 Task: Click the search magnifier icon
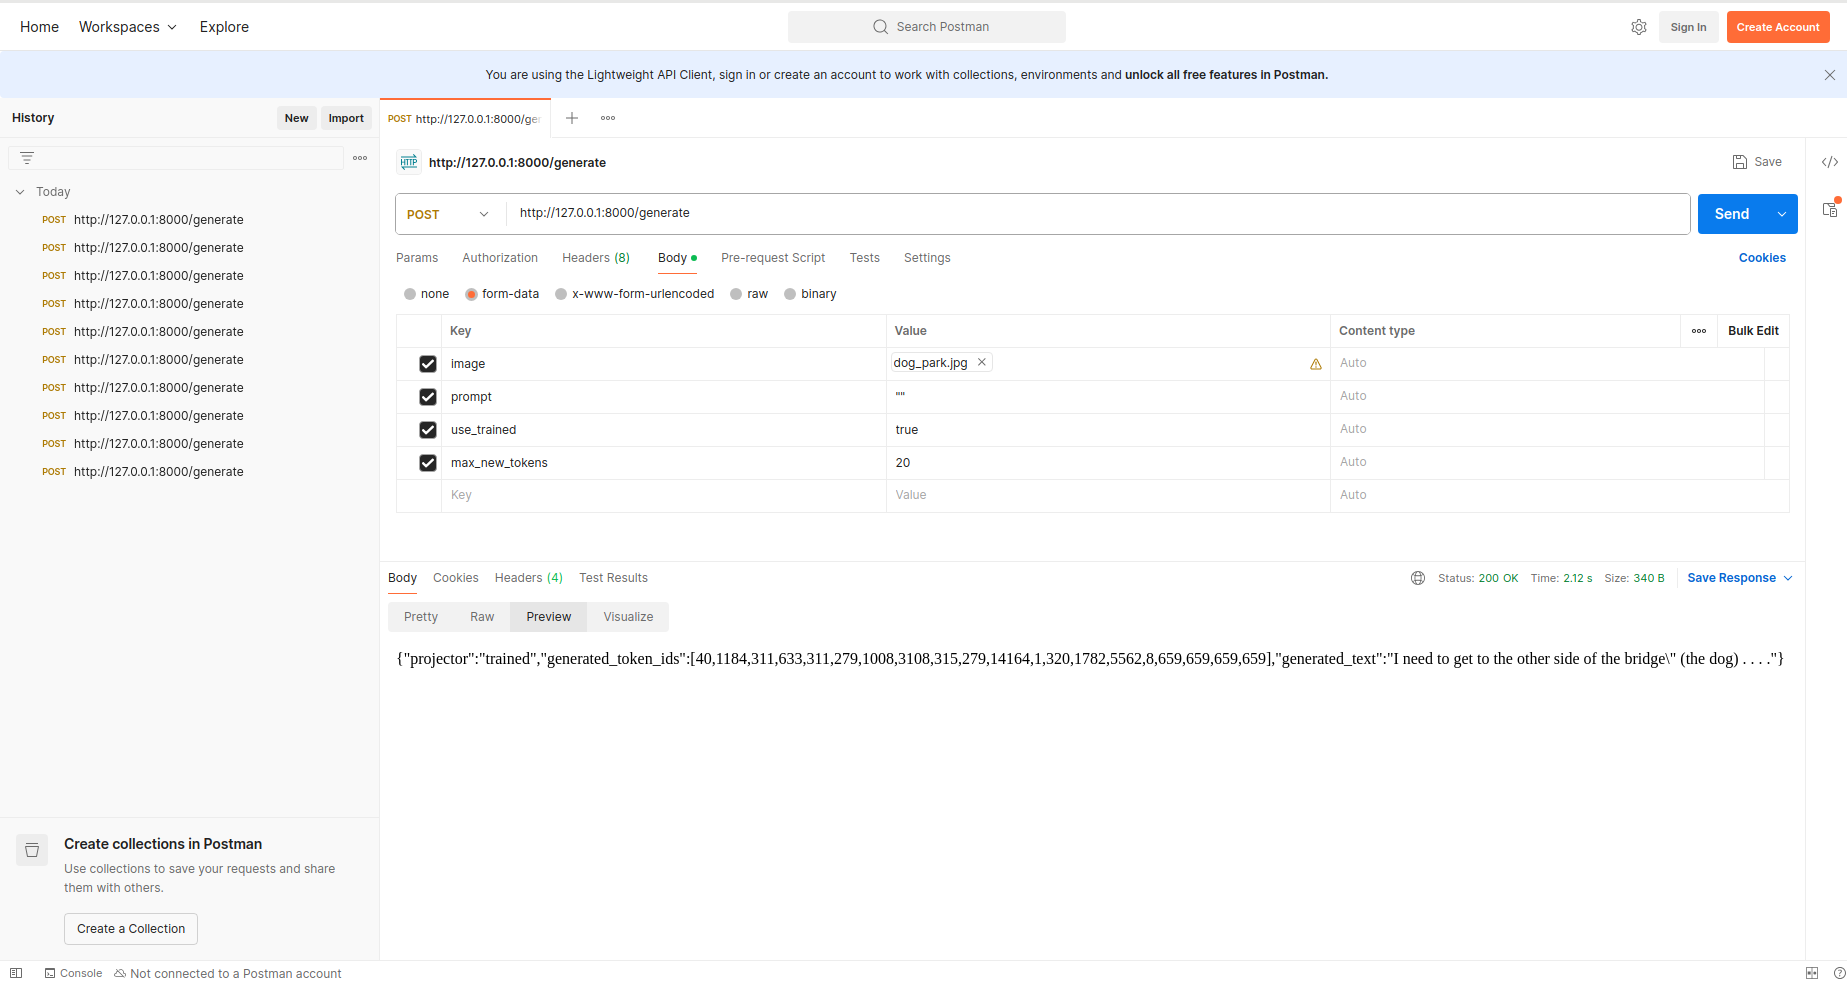[880, 27]
